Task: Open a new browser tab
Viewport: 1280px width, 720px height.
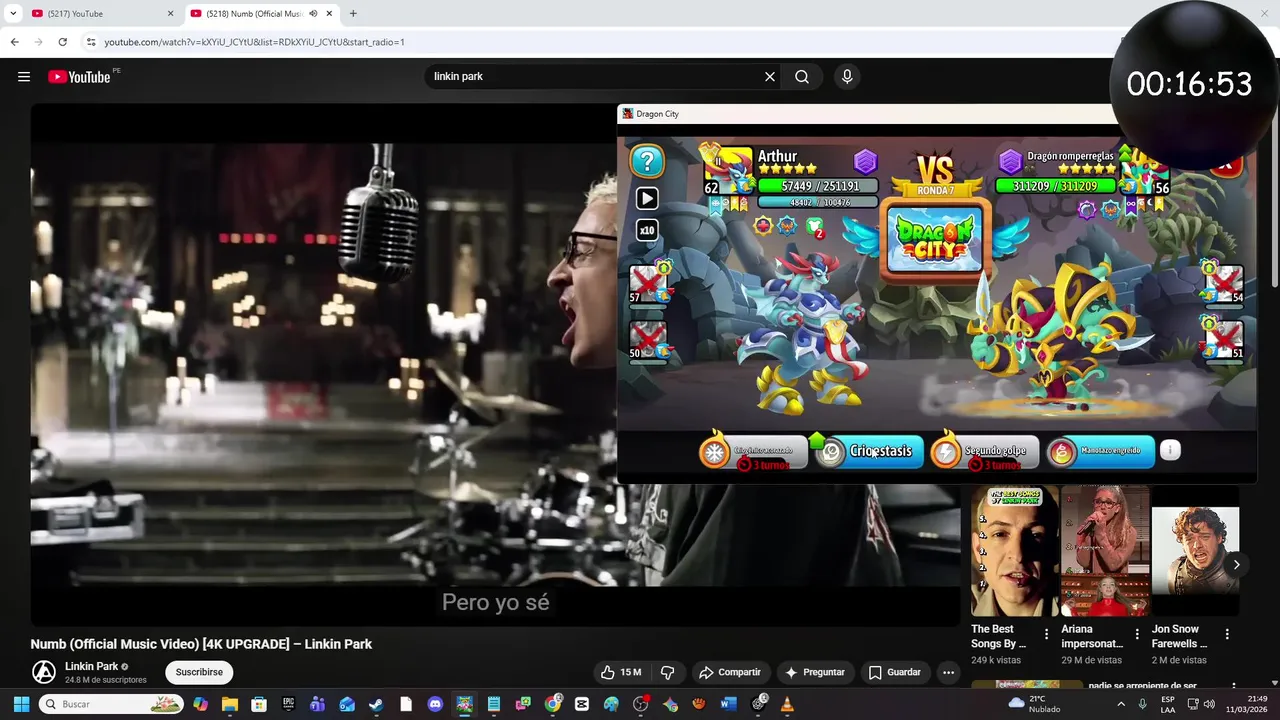Action: click(353, 14)
